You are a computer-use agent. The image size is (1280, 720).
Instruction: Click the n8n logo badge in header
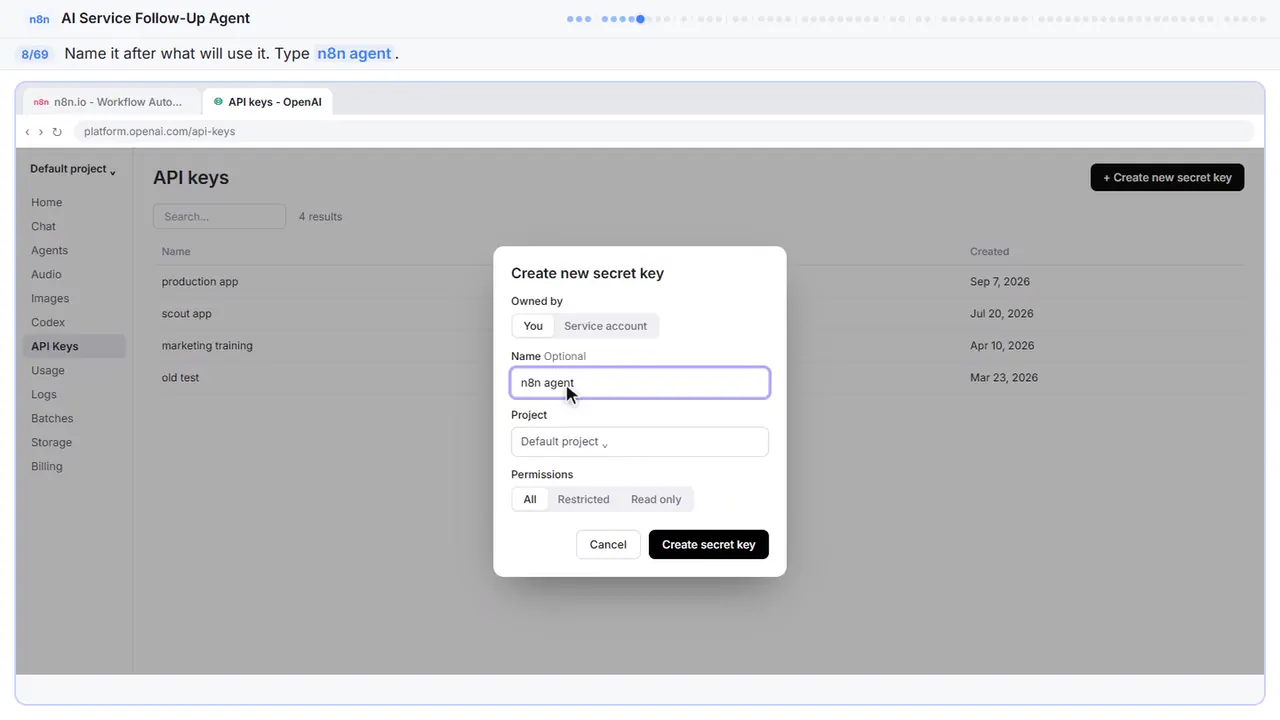(x=39, y=19)
